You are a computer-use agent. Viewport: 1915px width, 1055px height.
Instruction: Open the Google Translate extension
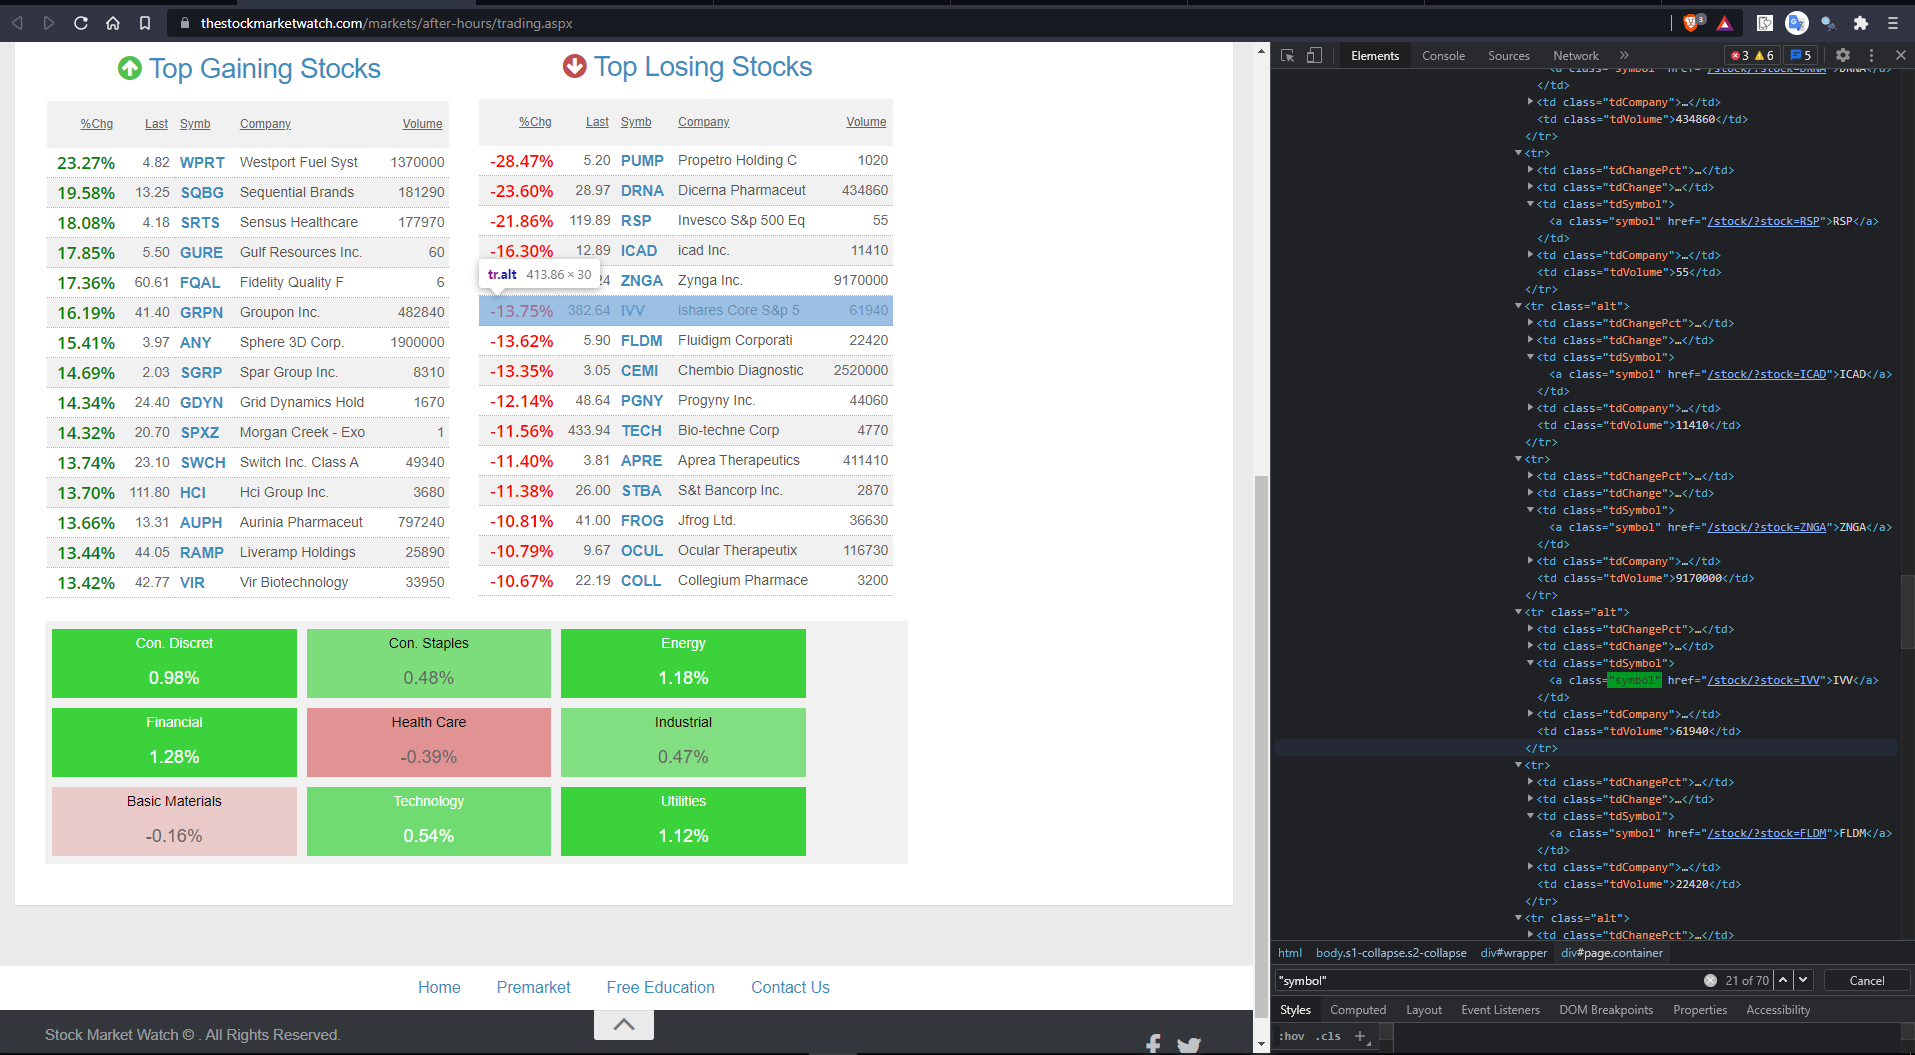click(x=1797, y=23)
